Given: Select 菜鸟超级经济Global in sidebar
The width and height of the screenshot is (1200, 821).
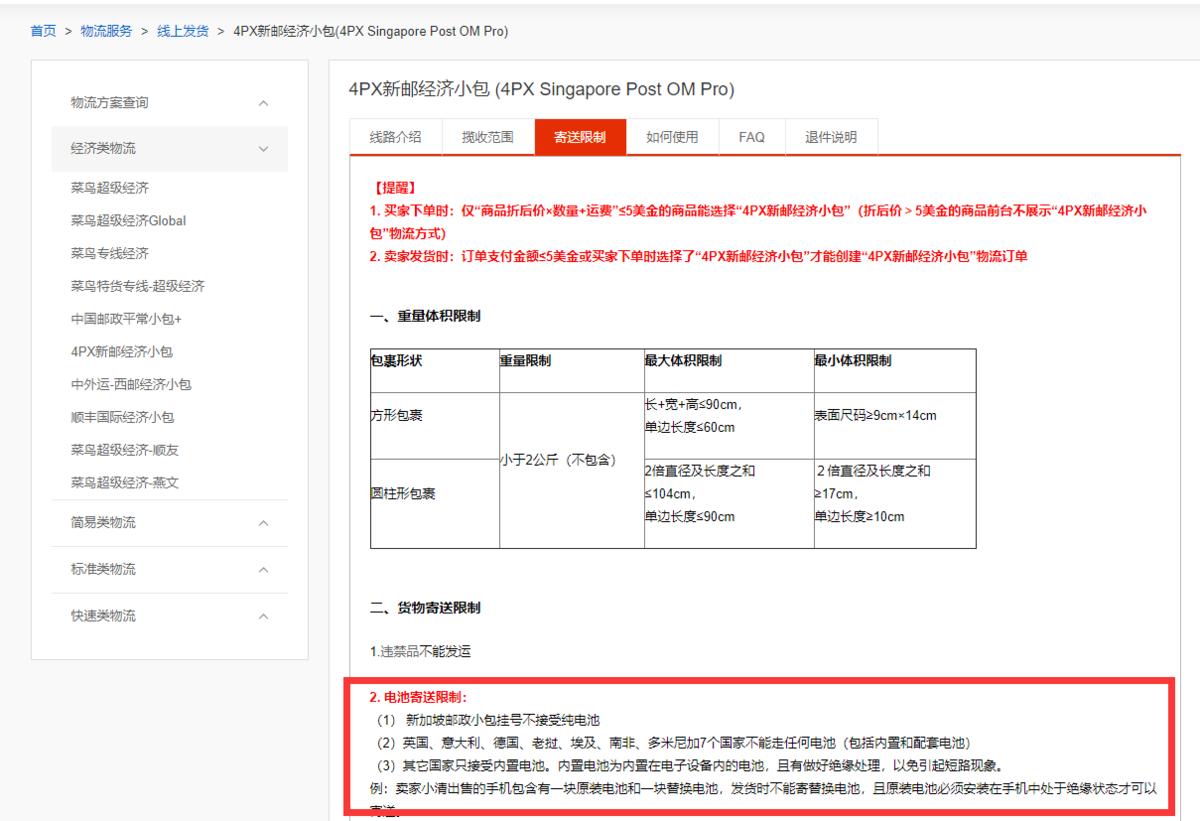Looking at the screenshot, I should [x=128, y=221].
